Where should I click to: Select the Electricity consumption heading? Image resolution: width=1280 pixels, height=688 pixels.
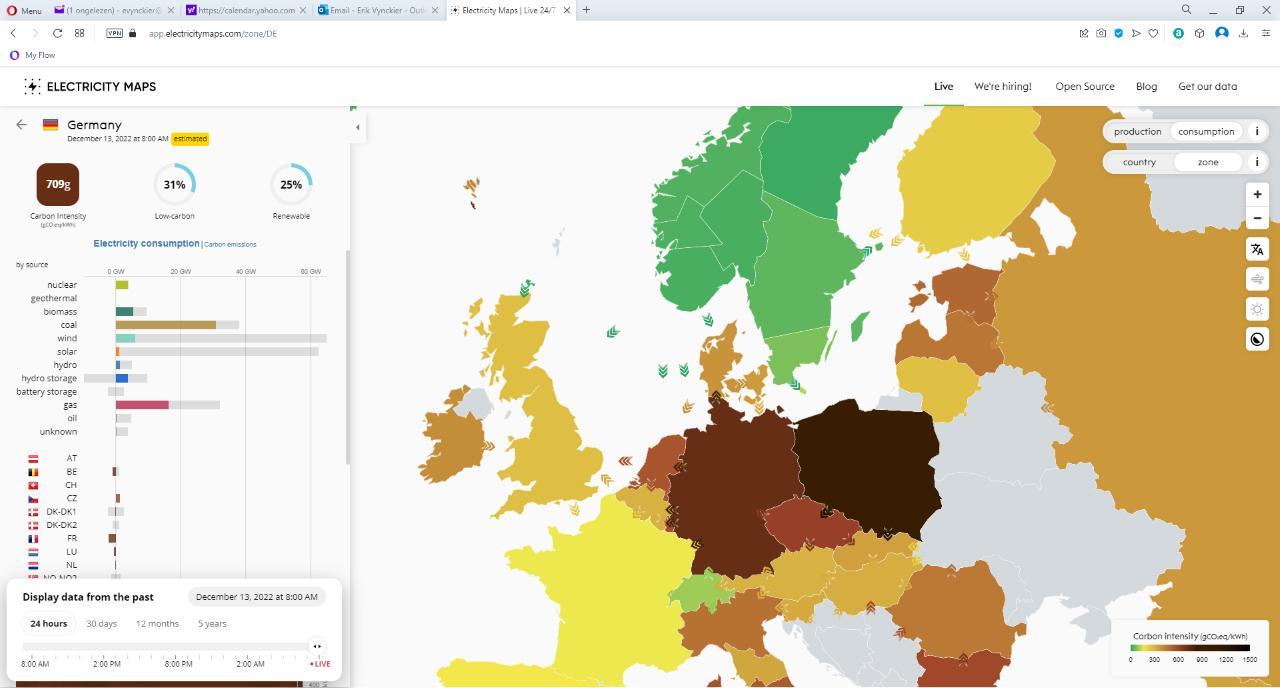pos(146,243)
